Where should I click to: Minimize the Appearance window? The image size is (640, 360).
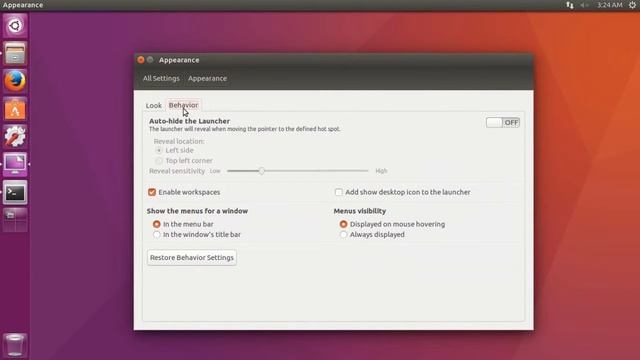coord(150,60)
